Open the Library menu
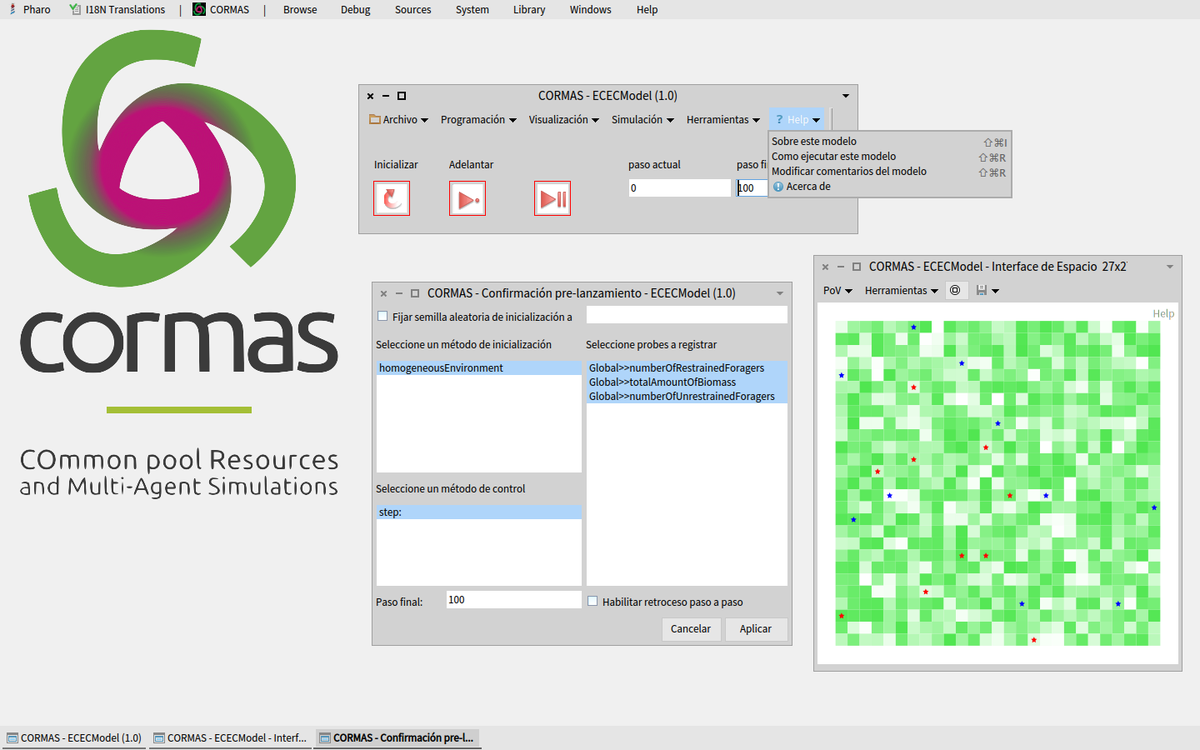 (x=529, y=9)
